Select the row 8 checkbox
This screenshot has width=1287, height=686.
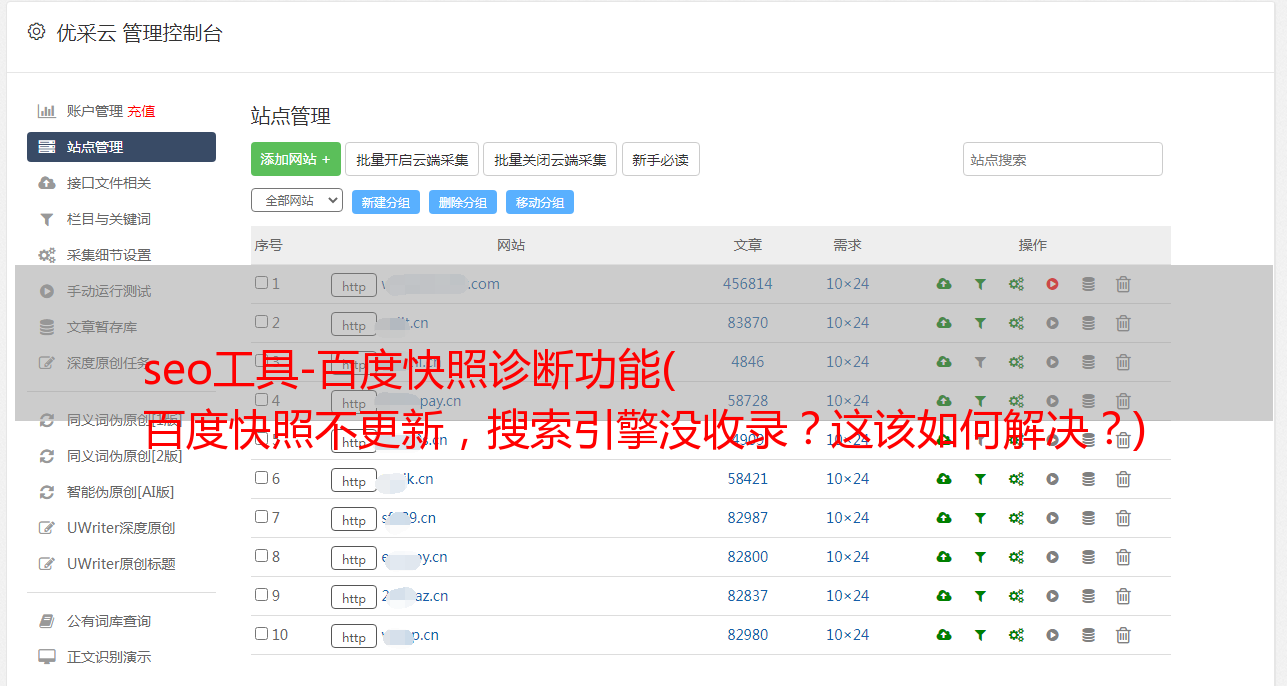click(x=261, y=556)
